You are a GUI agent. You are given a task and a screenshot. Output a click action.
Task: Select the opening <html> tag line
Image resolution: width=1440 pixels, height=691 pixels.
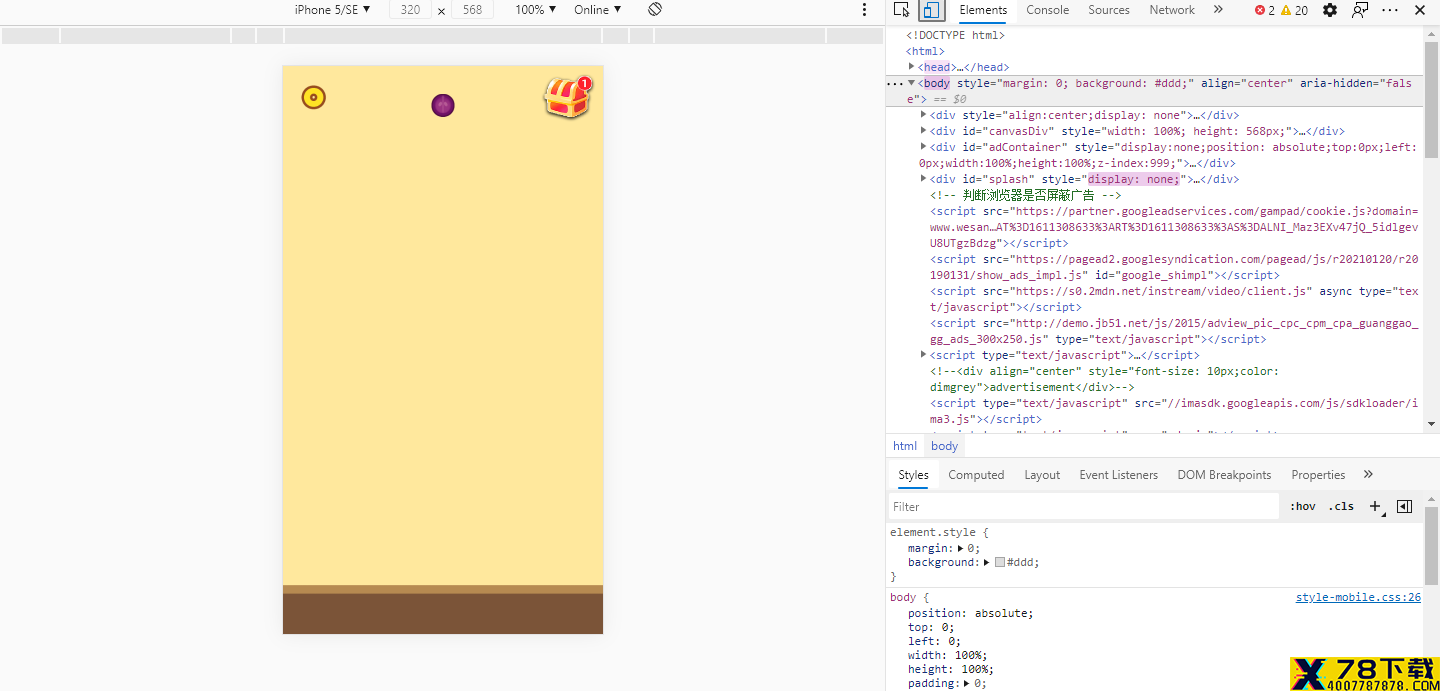click(925, 51)
